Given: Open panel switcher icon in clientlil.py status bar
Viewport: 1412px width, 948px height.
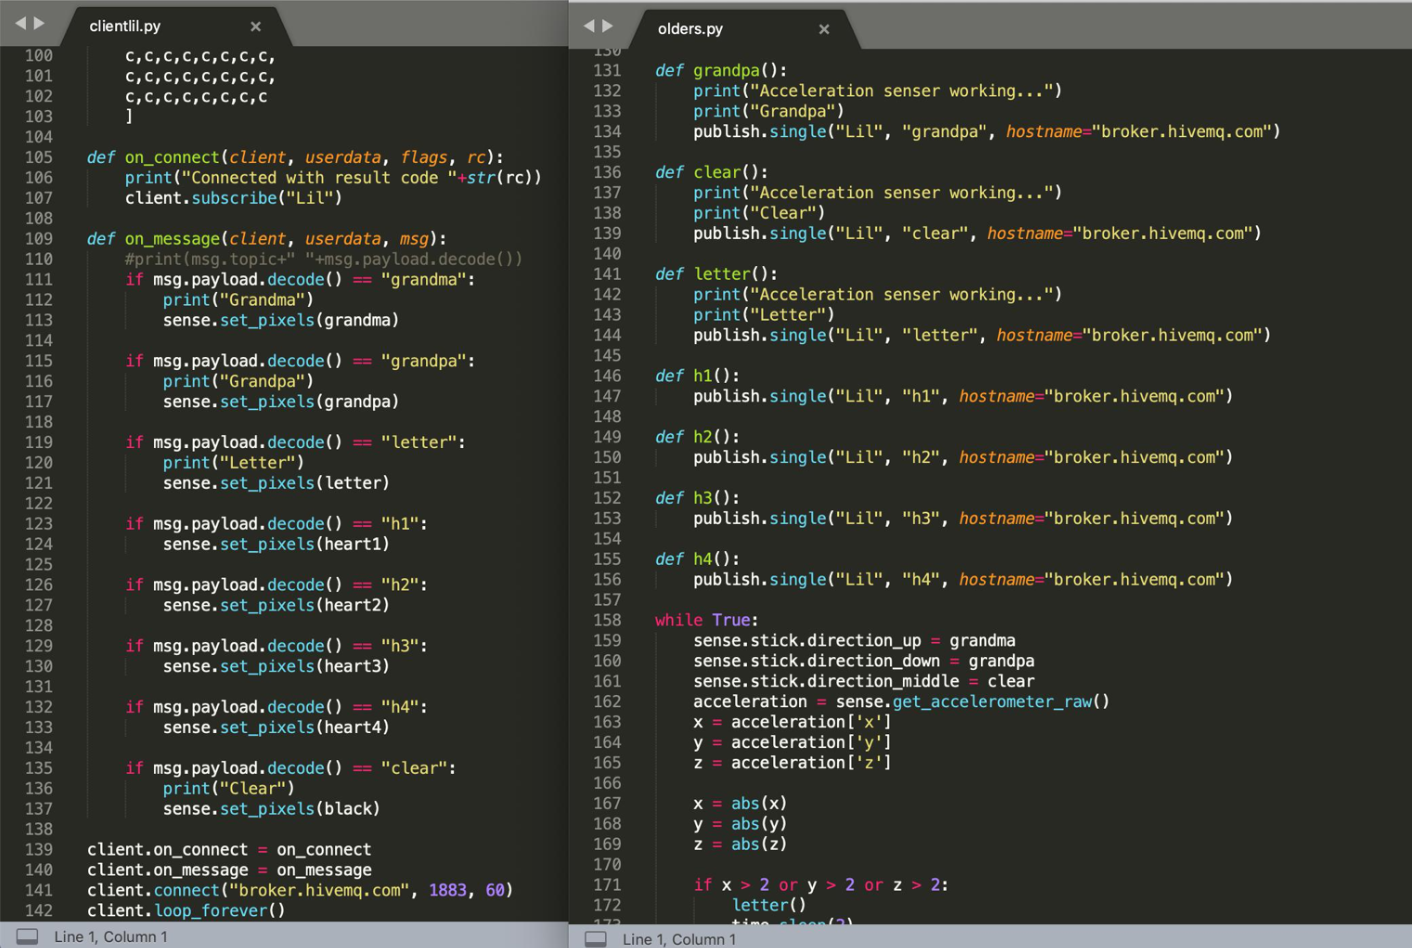Looking at the screenshot, I should 28,936.
